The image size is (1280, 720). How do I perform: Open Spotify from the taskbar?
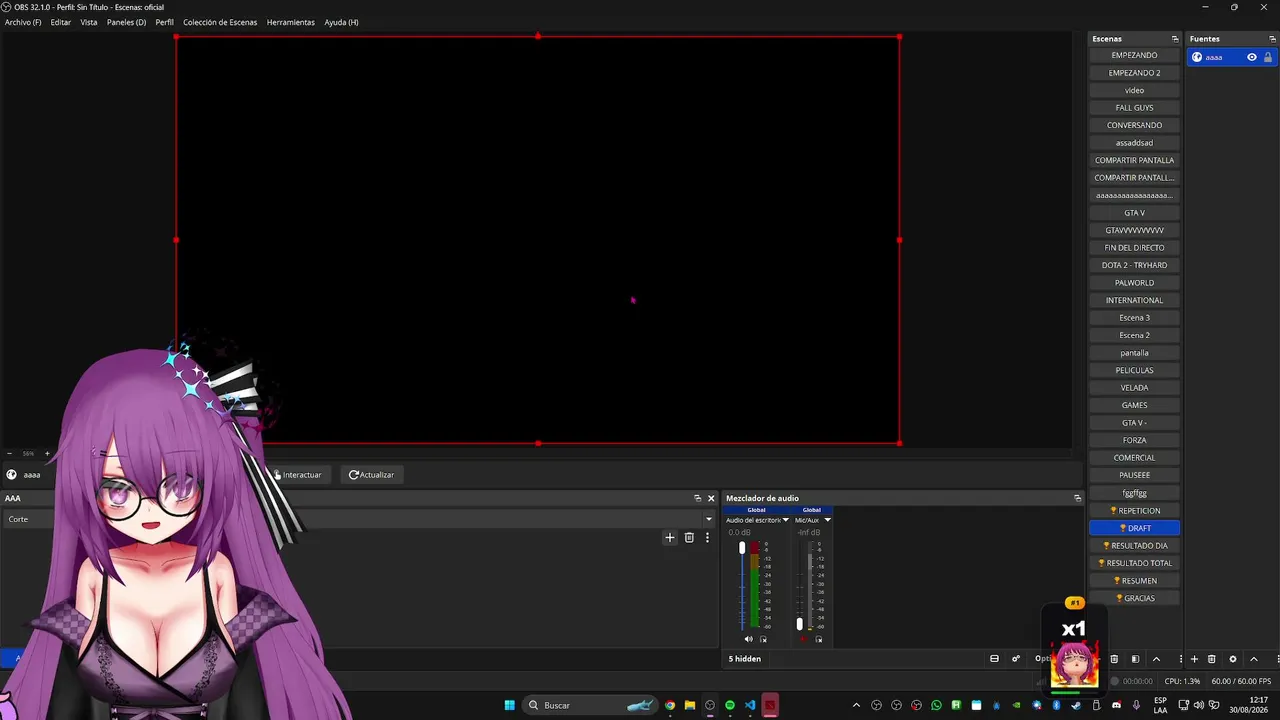pyautogui.click(x=730, y=705)
